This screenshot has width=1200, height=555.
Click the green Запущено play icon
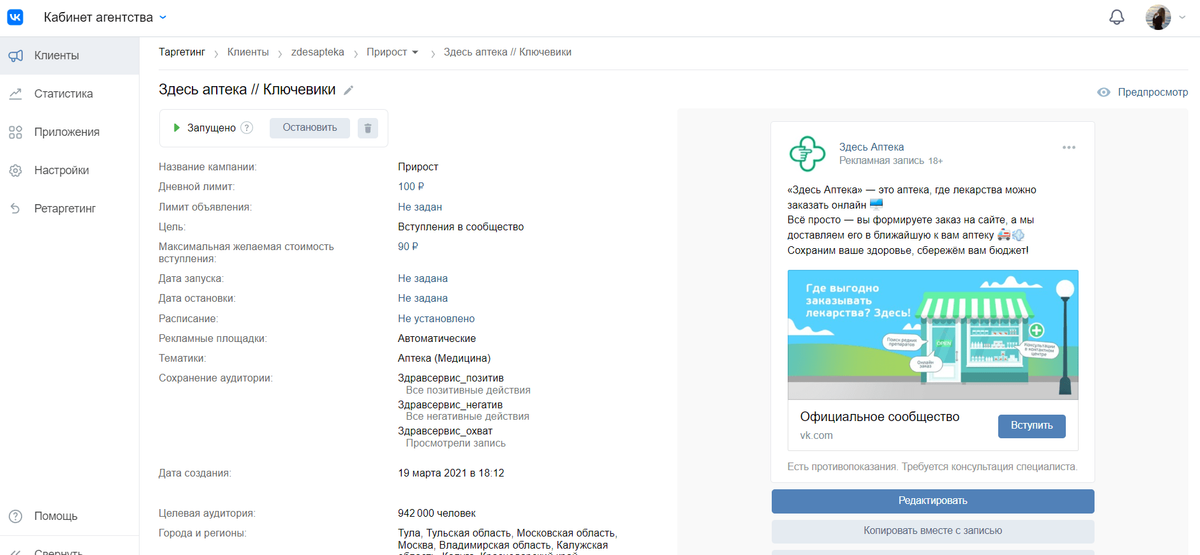(177, 128)
